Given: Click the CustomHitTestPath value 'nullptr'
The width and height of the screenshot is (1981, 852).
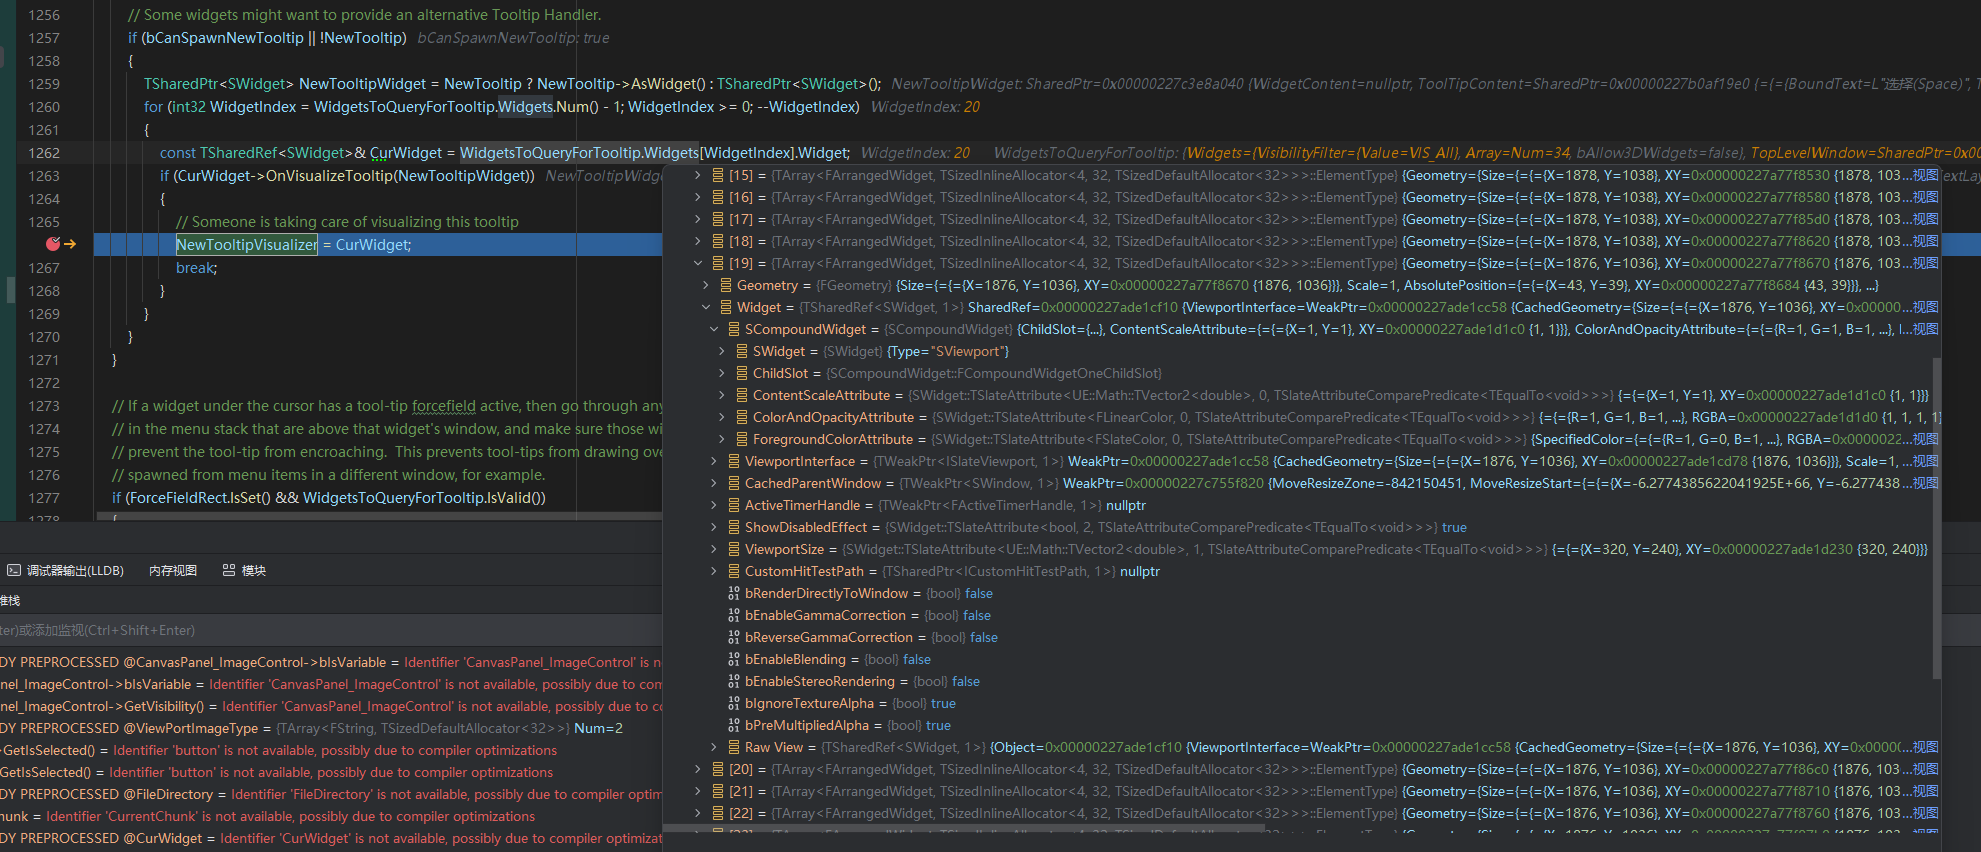Looking at the screenshot, I should click(1140, 571).
